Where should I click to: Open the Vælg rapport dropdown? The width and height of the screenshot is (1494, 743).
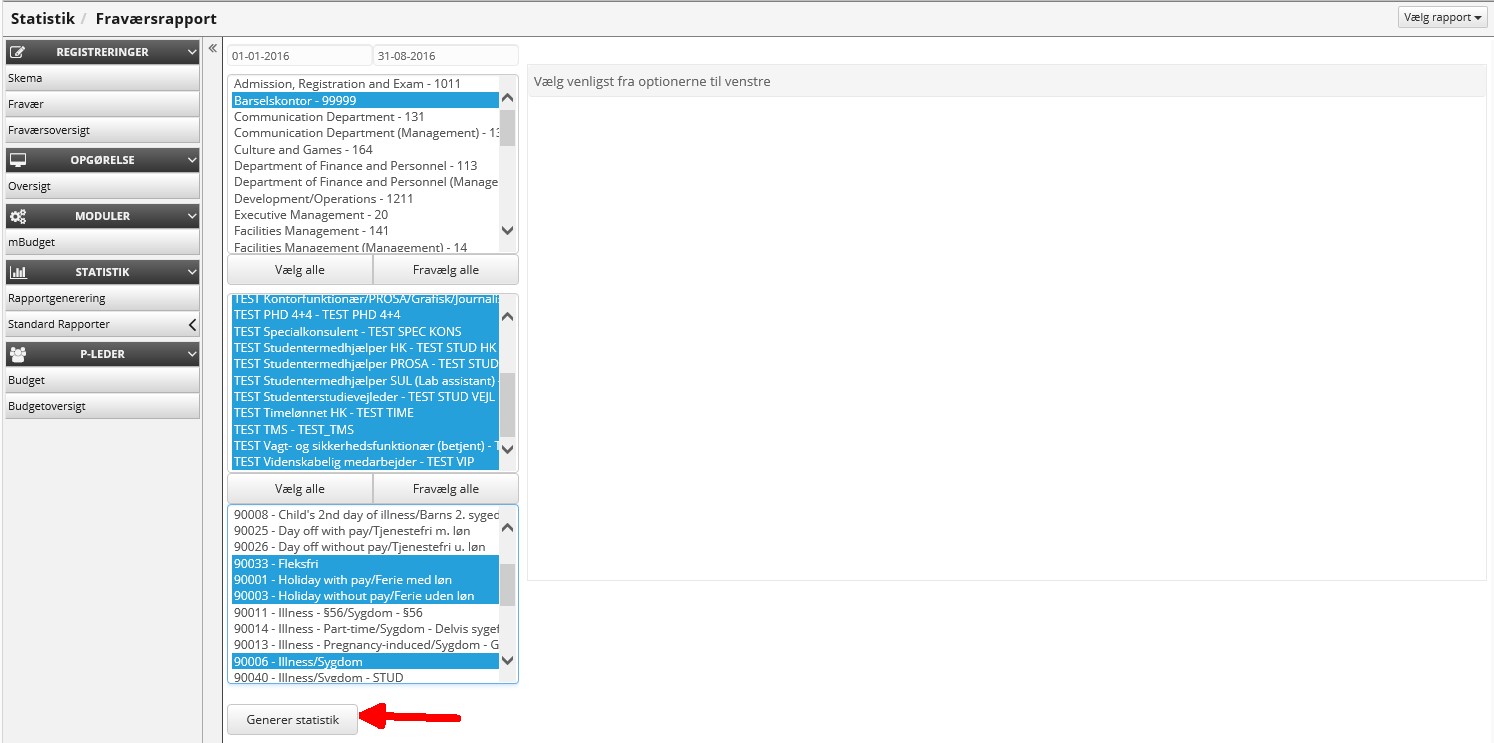[1442, 18]
